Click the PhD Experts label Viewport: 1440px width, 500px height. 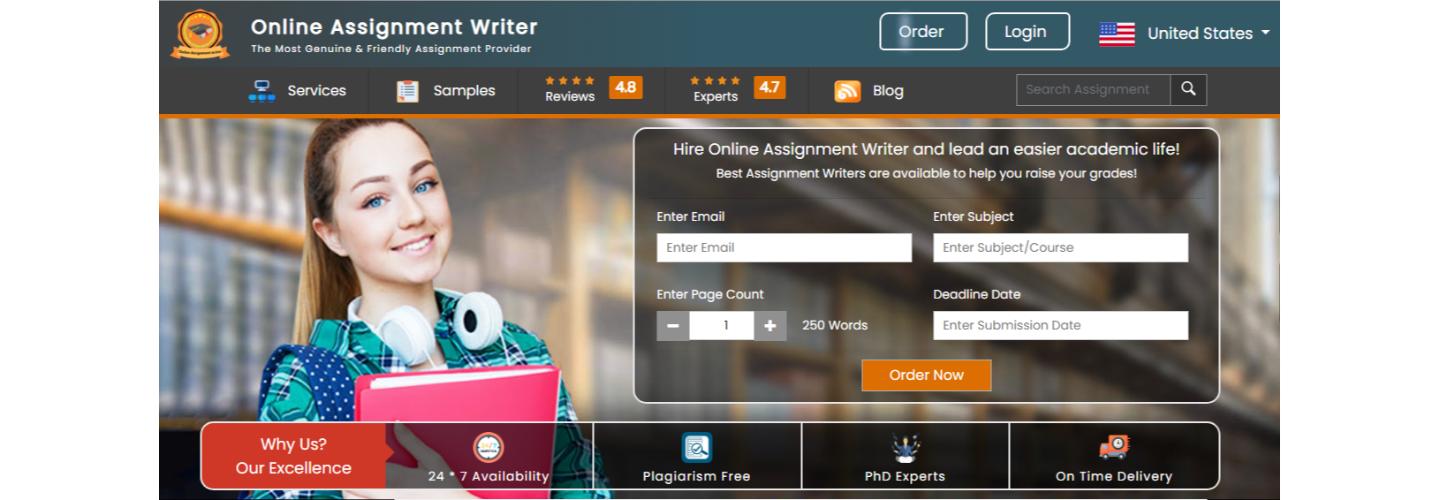(x=905, y=476)
